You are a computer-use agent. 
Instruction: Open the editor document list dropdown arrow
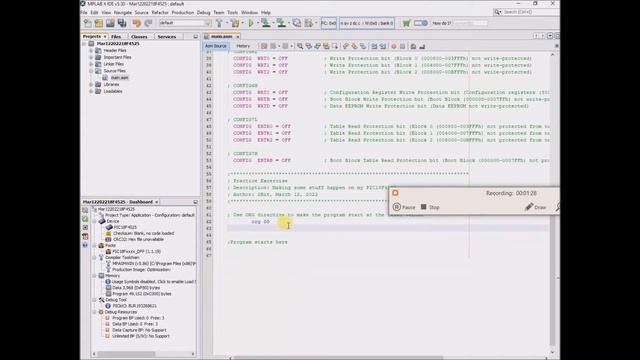point(550,36)
